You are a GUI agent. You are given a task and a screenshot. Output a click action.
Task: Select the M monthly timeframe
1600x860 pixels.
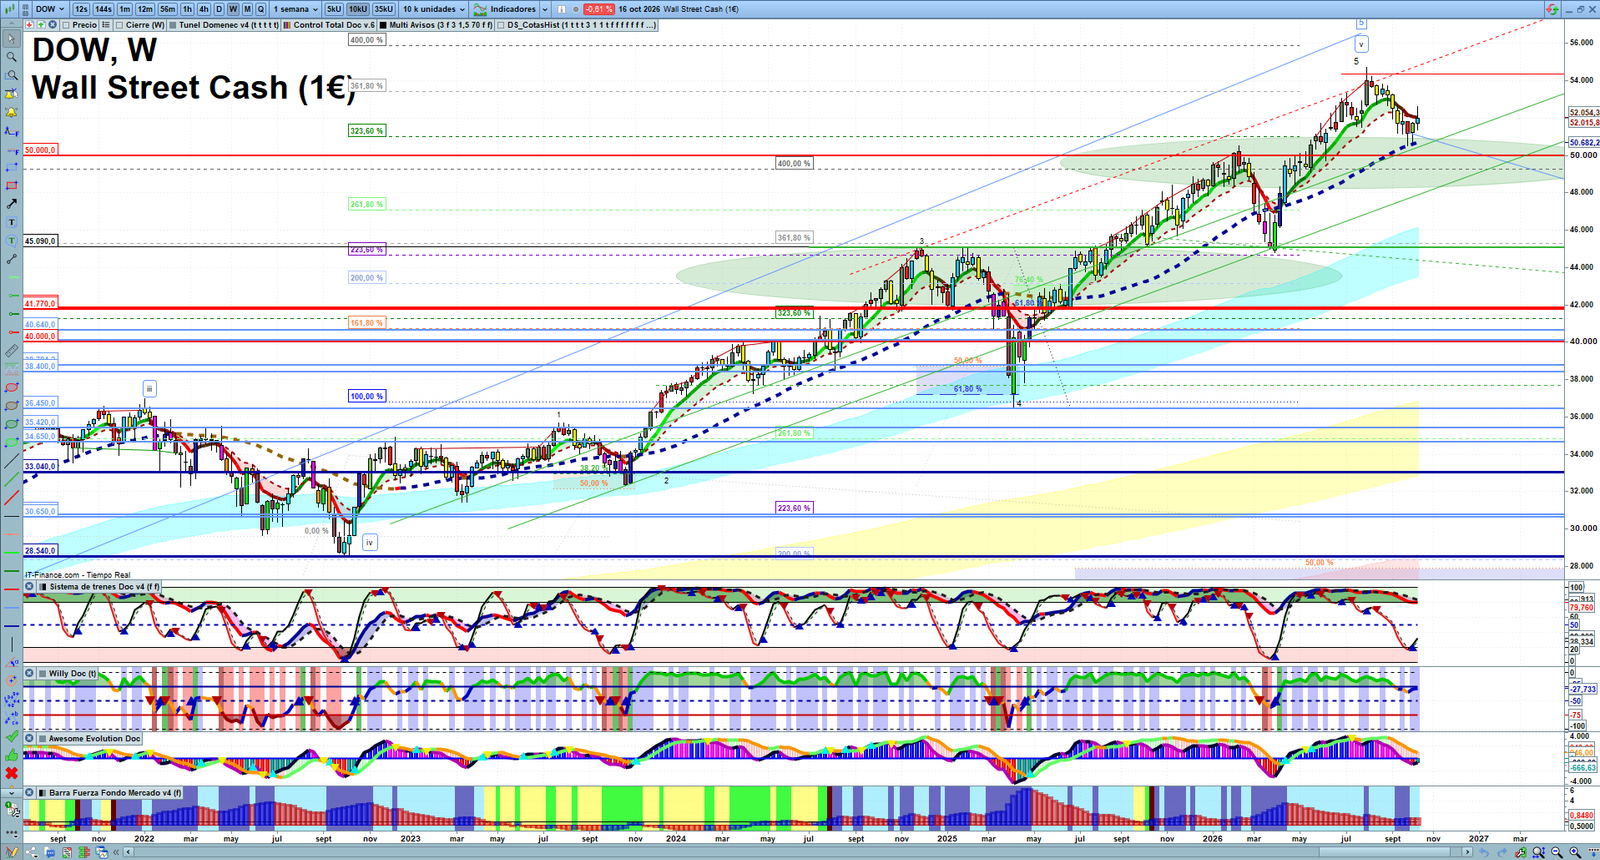pos(247,9)
